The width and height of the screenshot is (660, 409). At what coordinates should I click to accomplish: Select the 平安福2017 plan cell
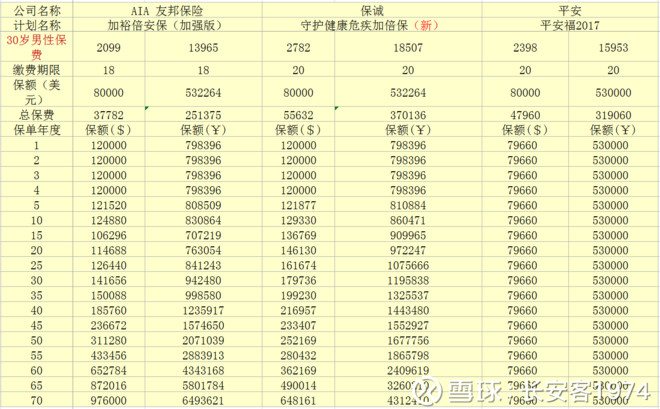570,25
